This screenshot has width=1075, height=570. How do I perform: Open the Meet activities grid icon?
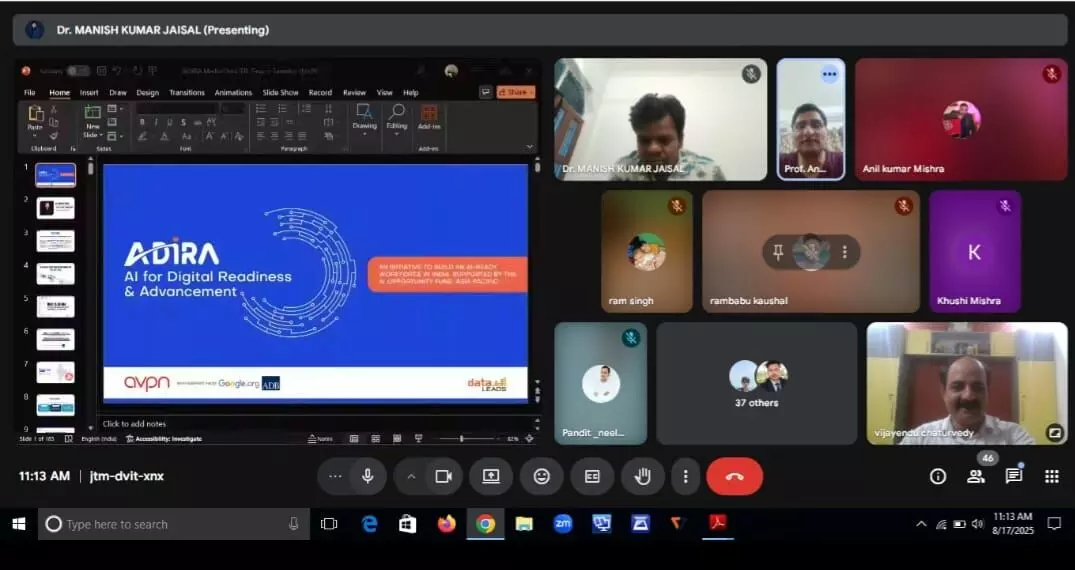point(1052,476)
